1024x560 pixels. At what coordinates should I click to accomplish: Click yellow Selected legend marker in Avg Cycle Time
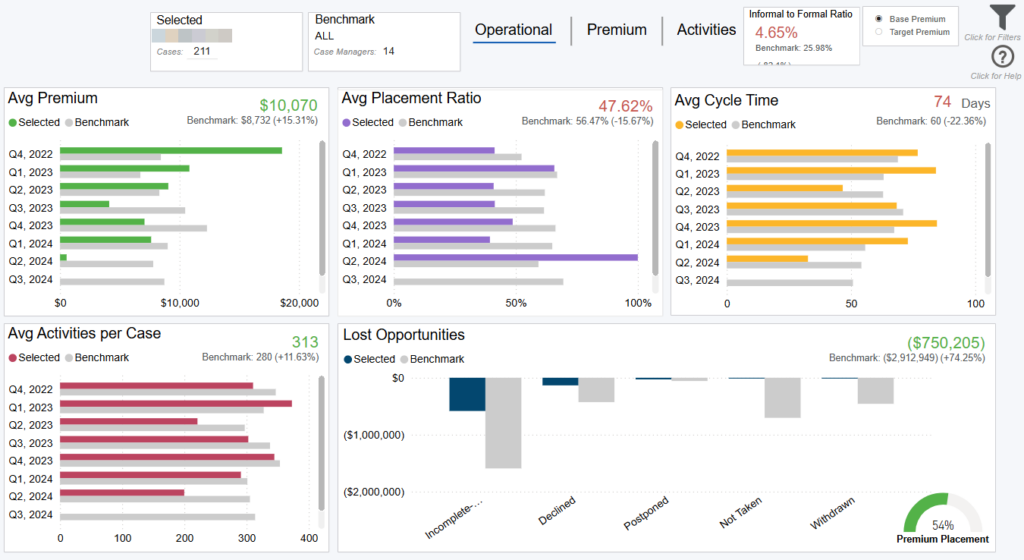pyautogui.click(x=680, y=125)
